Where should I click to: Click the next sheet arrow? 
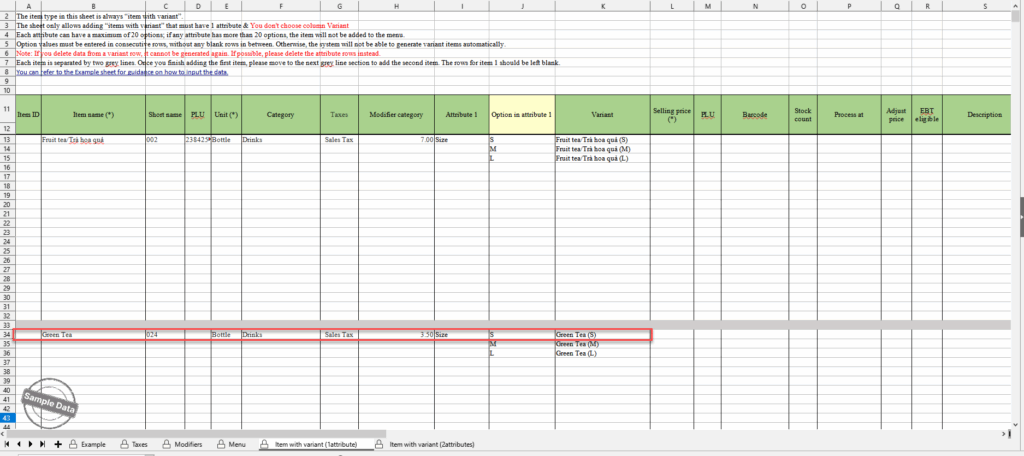click(30, 442)
